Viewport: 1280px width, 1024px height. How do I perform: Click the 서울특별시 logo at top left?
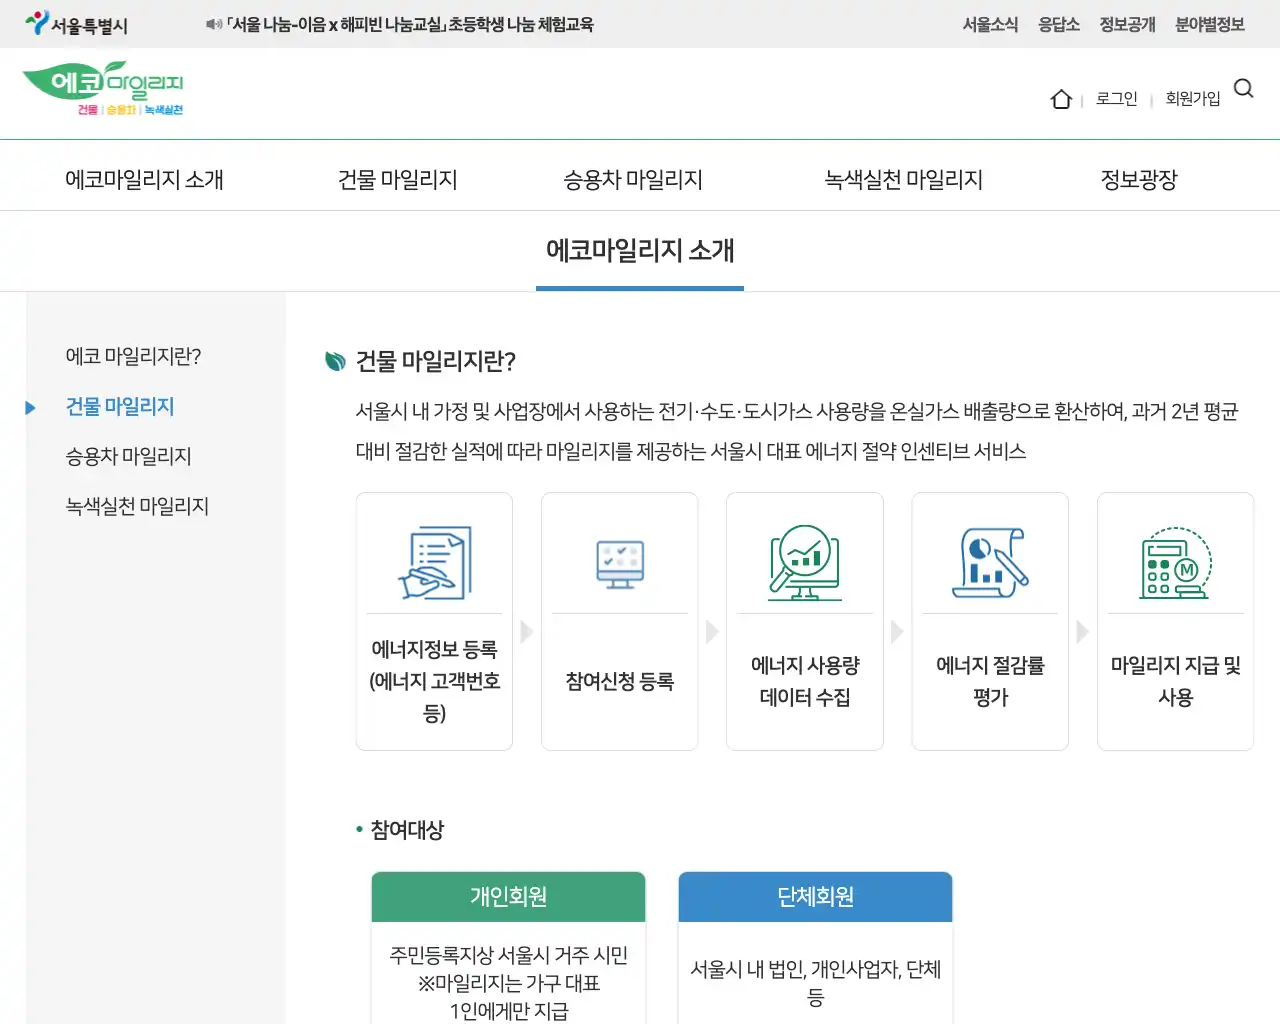[77, 24]
